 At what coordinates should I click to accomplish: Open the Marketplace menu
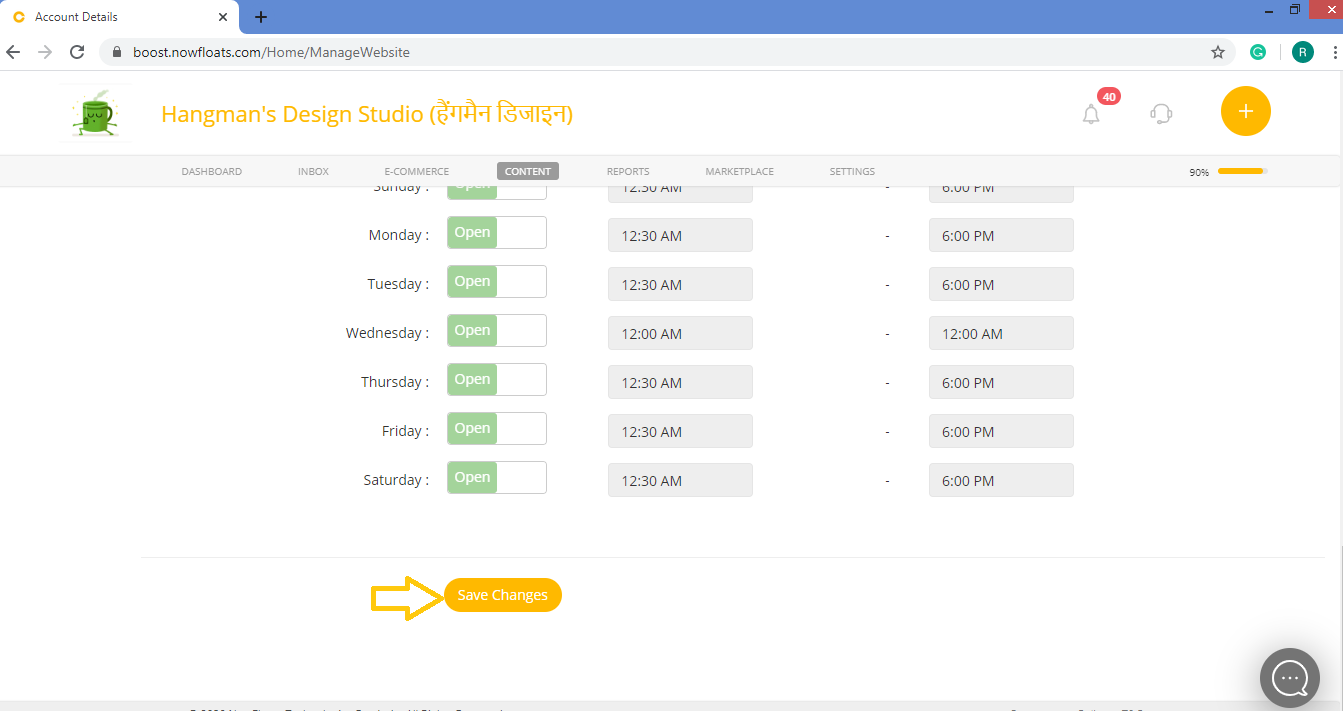(x=740, y=172)
